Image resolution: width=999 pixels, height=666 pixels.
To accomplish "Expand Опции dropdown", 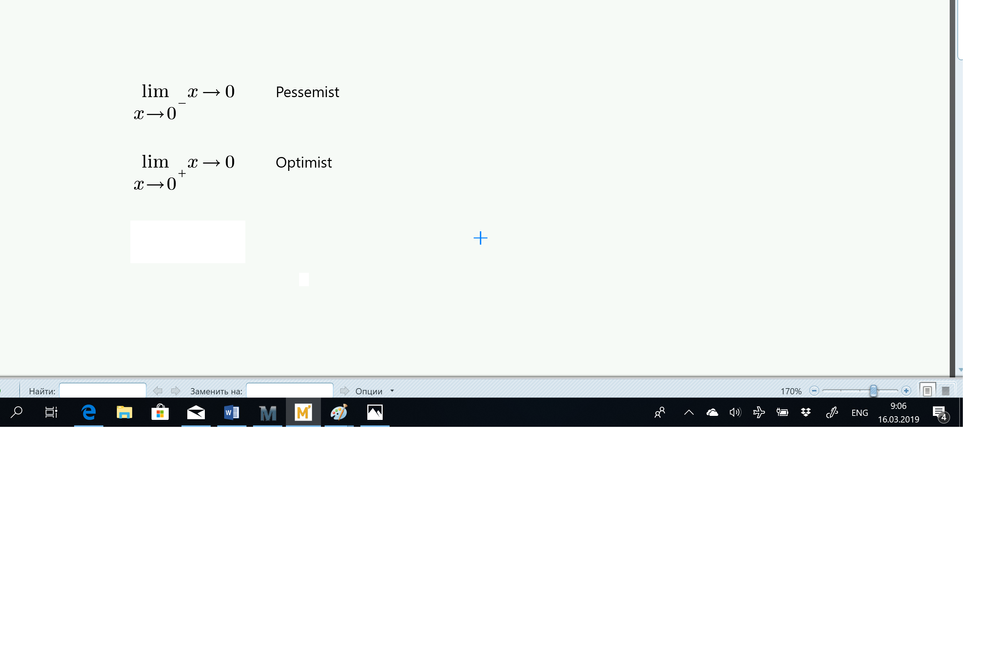I will (x=392, y=391).
